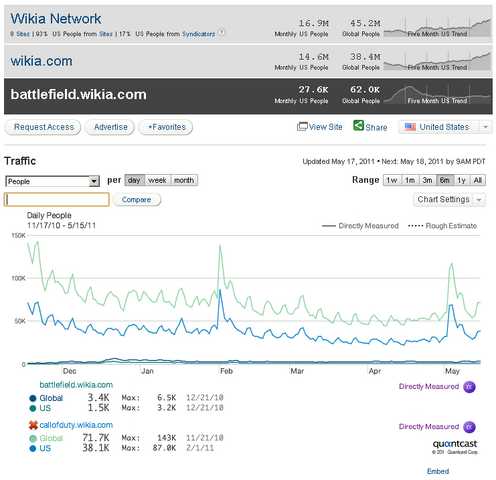
Task: Click the View Site link text
Action: (326, 127)
